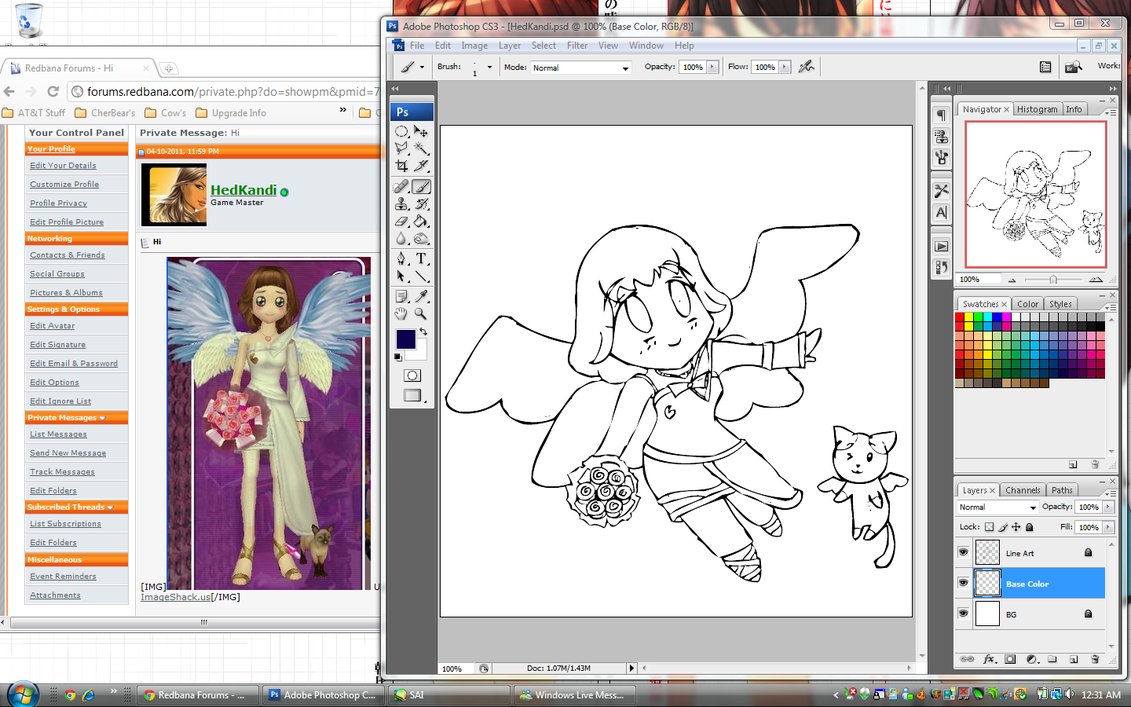The image size is (1131, 707).
Task: Select the Type tool
Action: coord(422,258)
